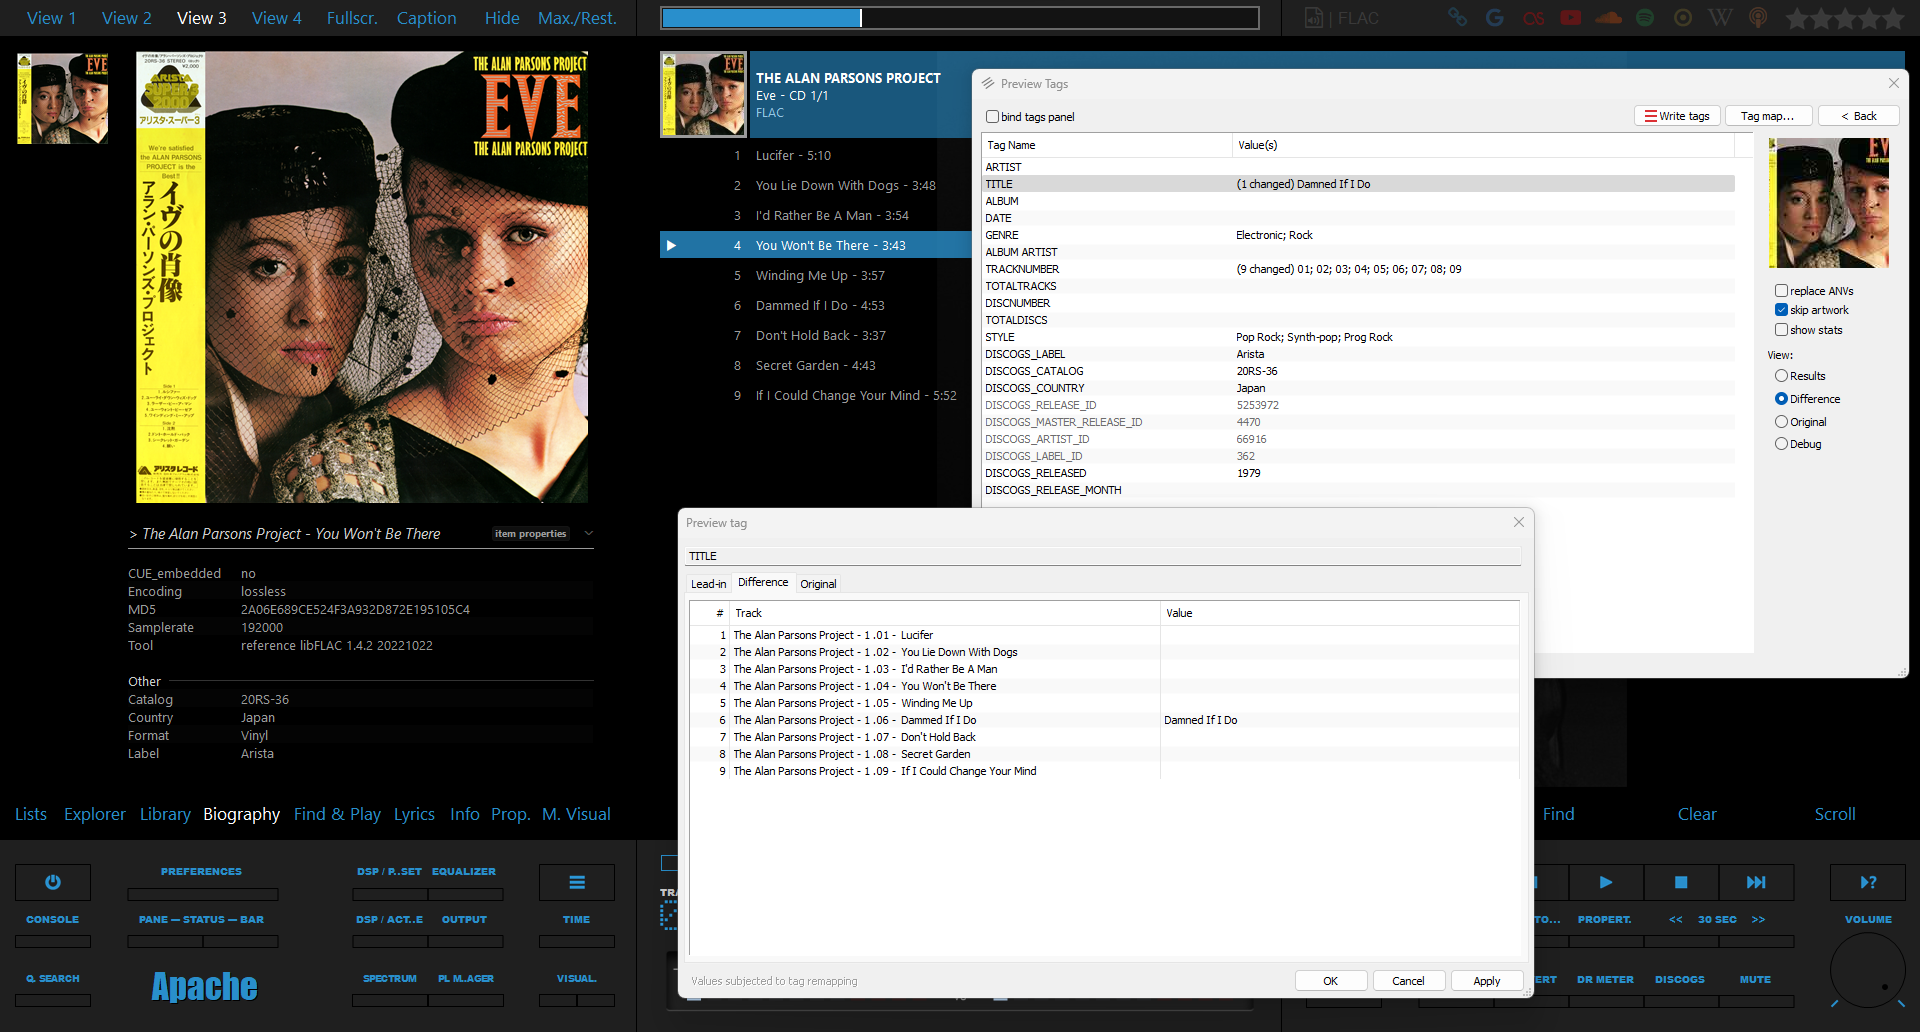Click the DR METER button
Screen dimensions: 1920x1032
pyautogui.click(x=1605, y=979)
